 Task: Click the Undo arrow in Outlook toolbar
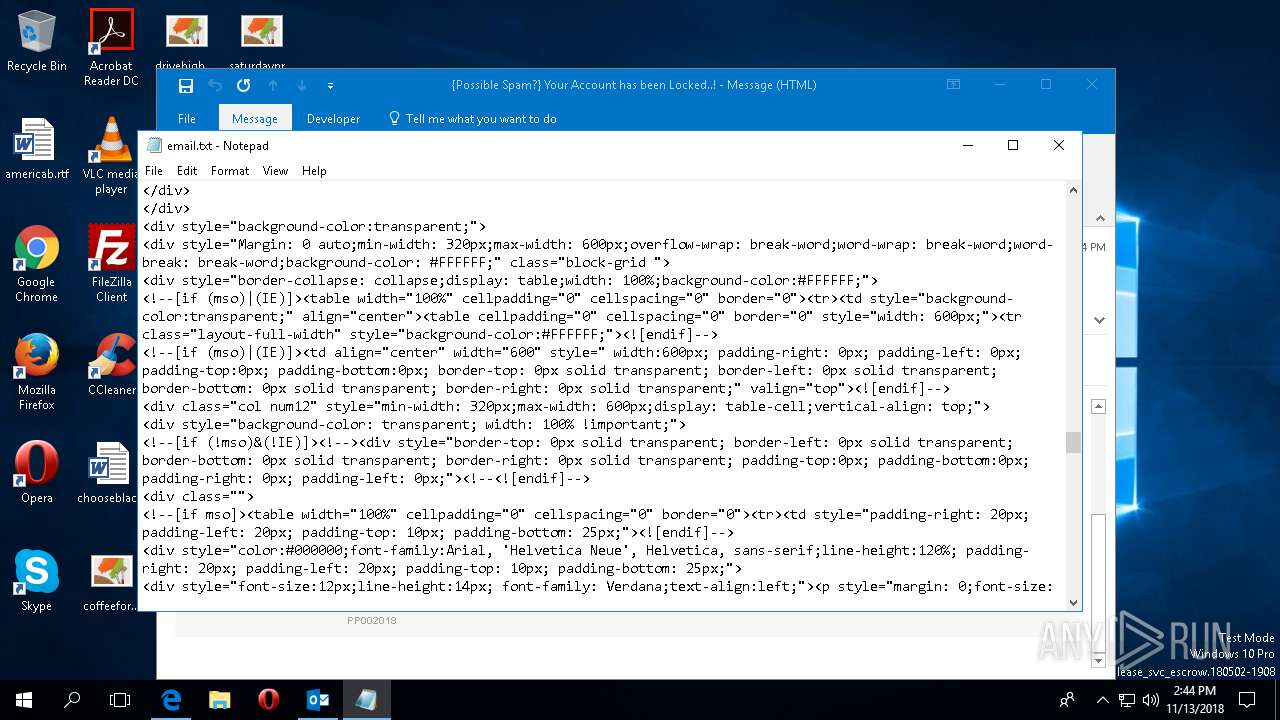tap(214, 85)
